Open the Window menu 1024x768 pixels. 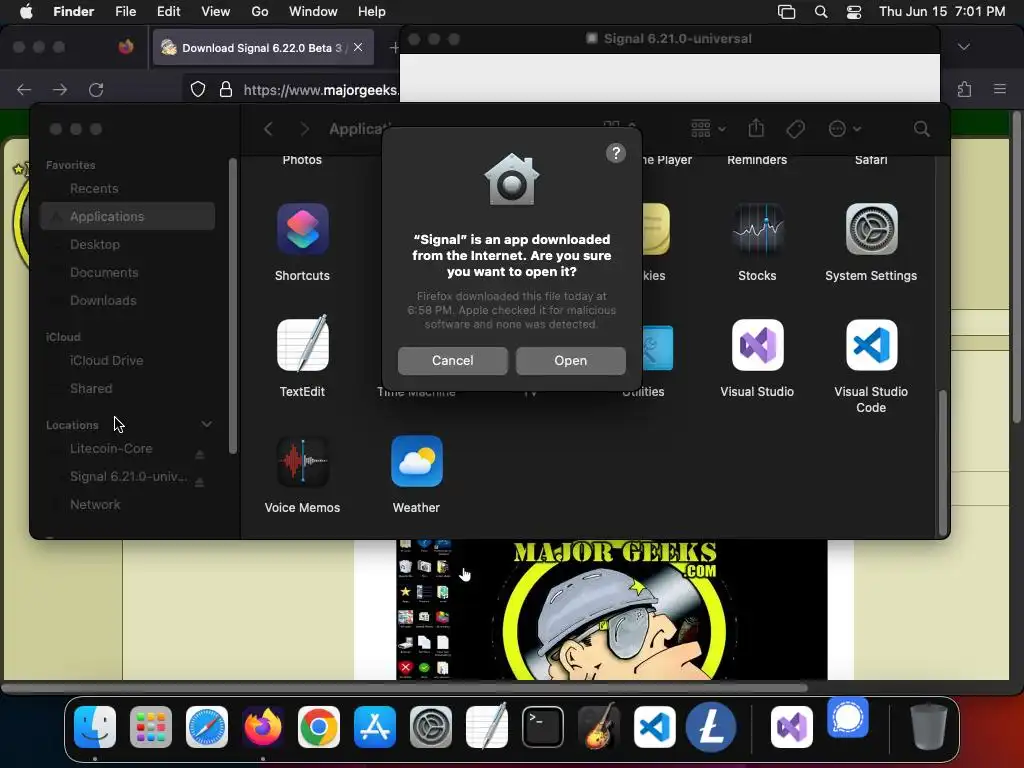(x=313, y=12)
